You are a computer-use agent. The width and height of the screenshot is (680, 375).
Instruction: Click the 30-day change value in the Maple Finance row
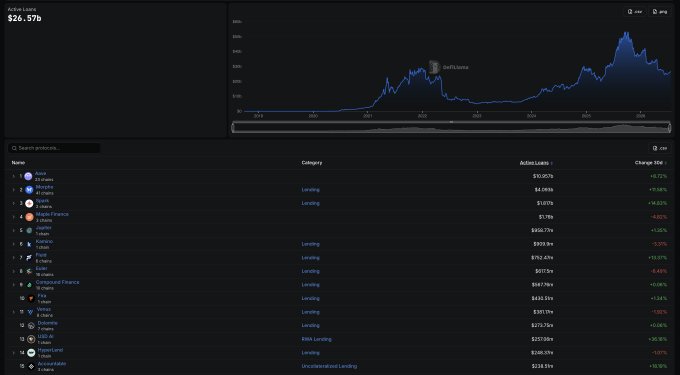(659, 217)
